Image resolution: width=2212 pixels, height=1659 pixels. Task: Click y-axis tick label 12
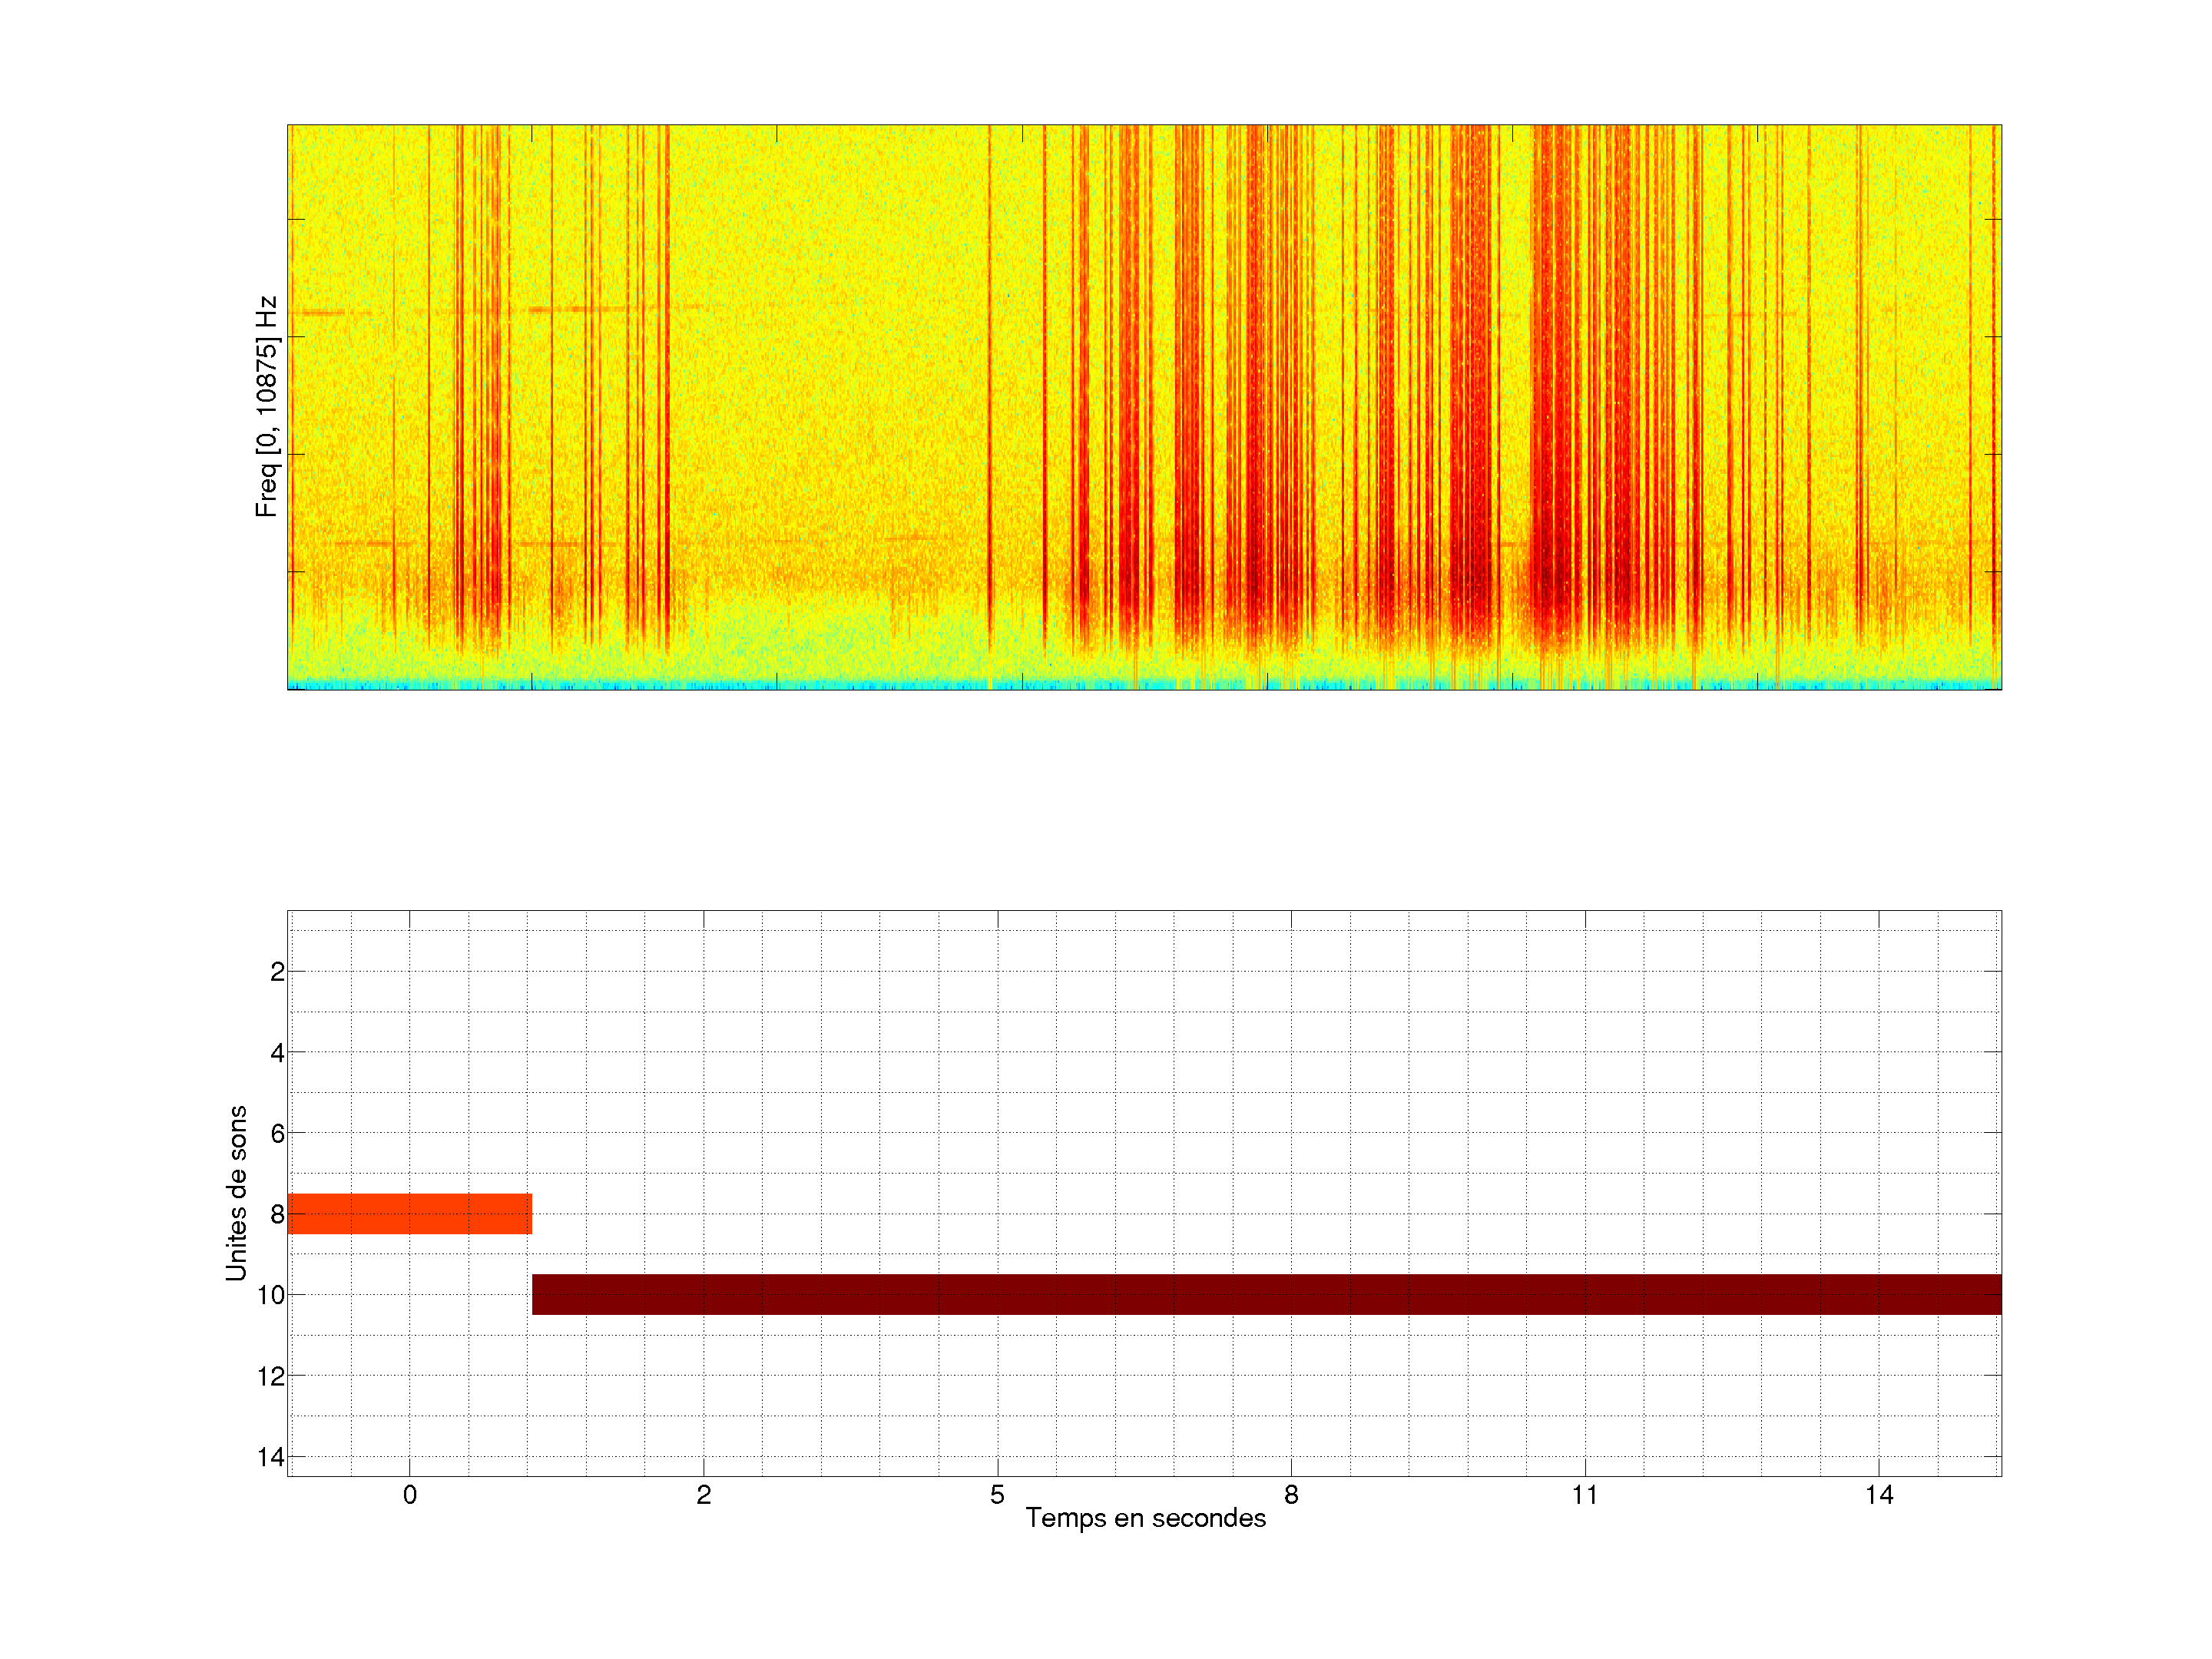pyautogui.click(x=271, y=1377)
